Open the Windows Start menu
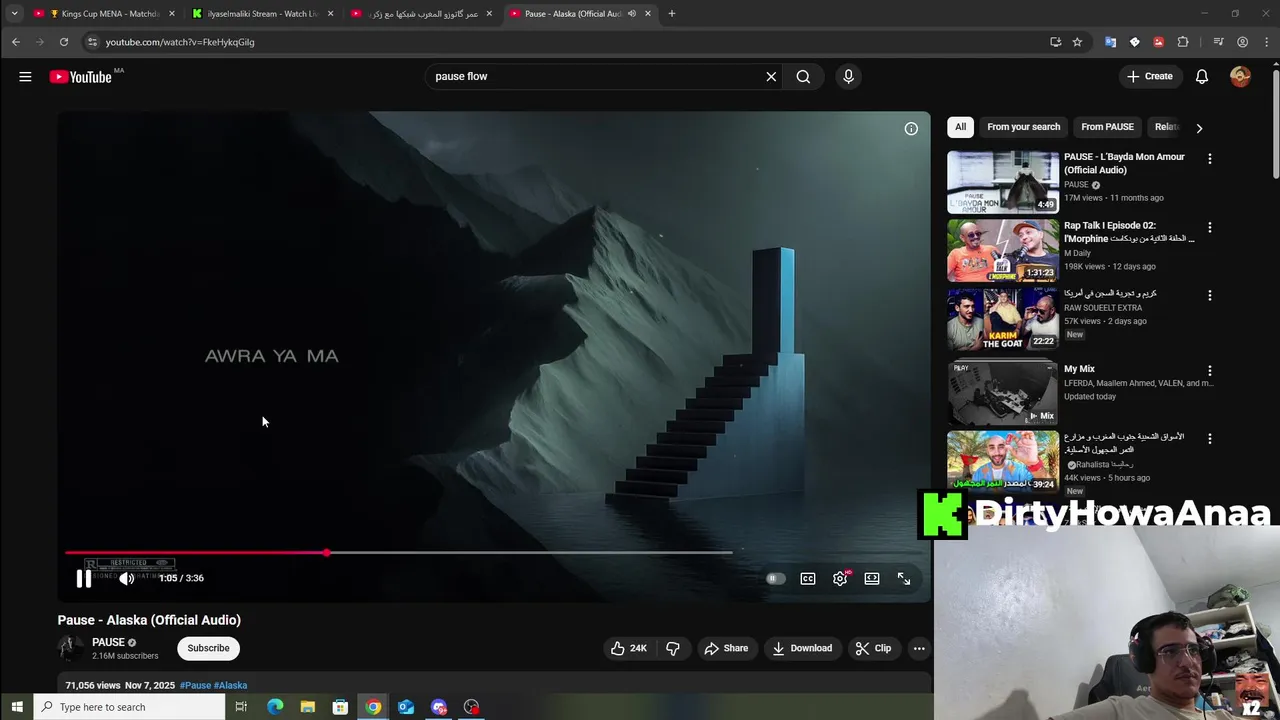1280x720 pixels. click(17, 707)
